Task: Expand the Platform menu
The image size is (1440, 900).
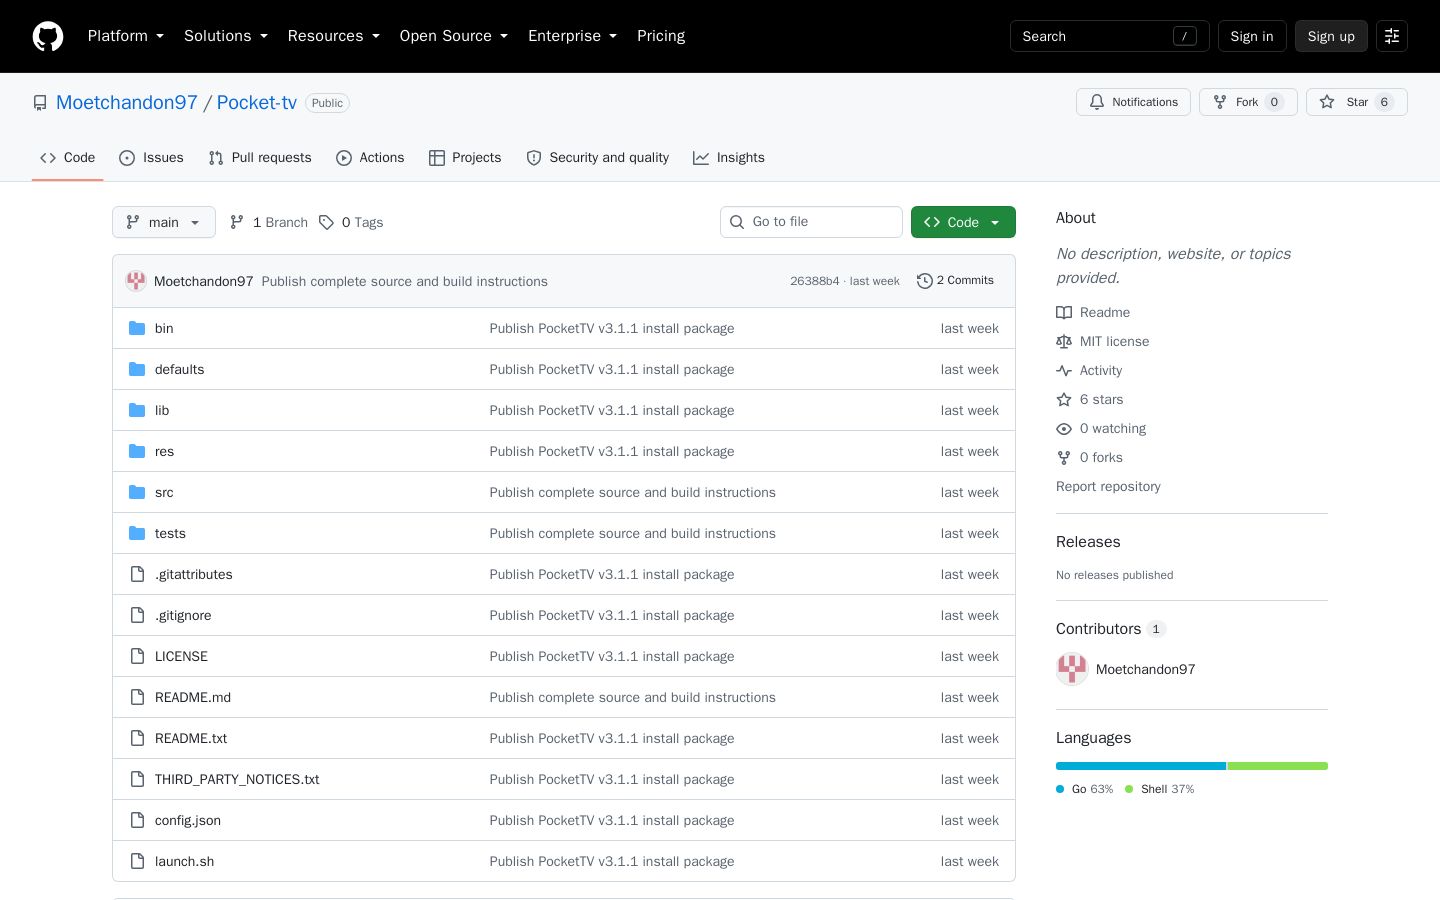Action: [126, 36]
